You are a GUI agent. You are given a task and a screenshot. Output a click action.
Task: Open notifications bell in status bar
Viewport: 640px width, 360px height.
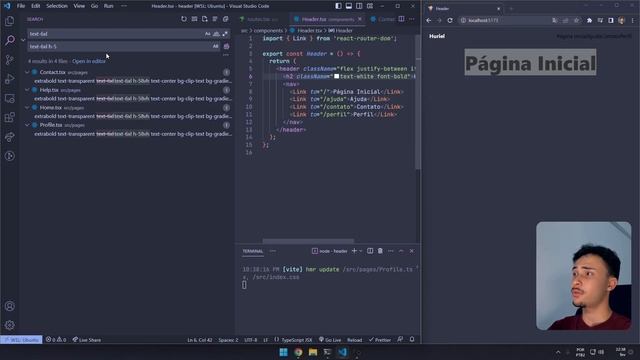pos(412,340)
